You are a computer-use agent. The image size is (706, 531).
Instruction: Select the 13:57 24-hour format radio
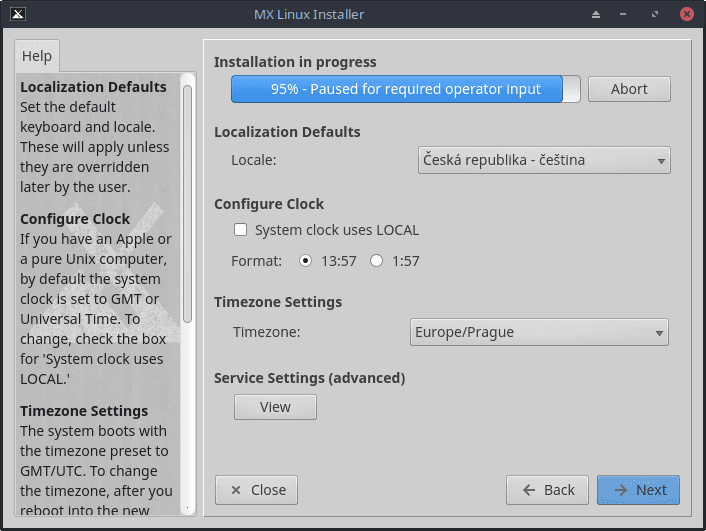(x=305, y=261)
